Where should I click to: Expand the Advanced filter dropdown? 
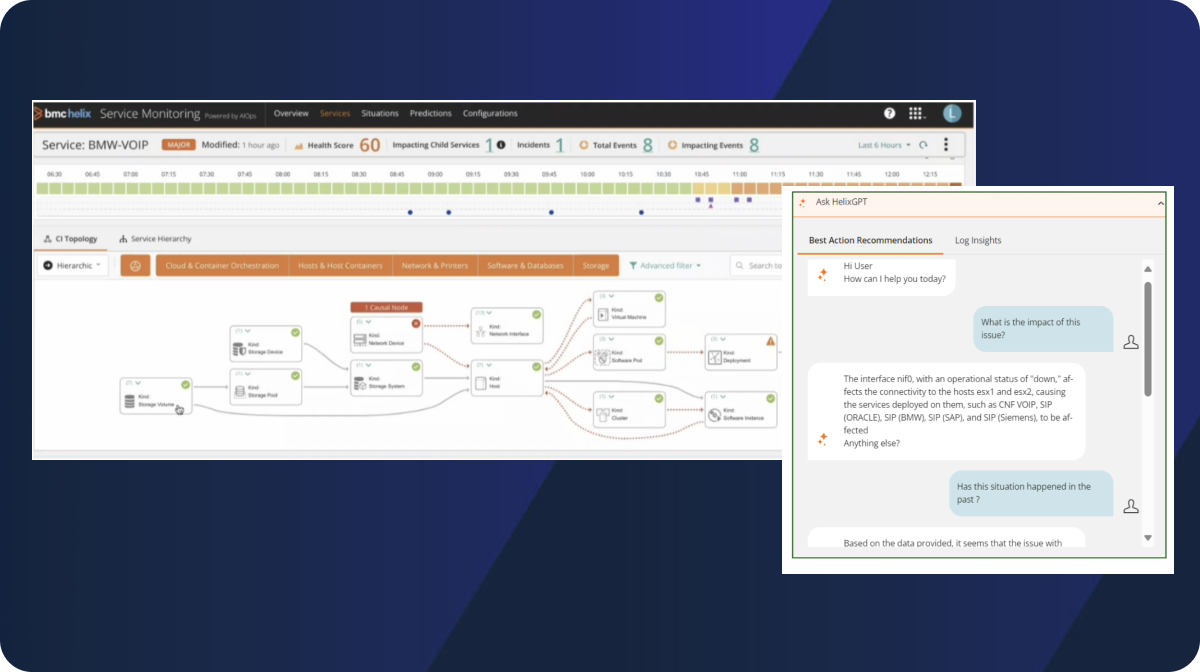click(665, 266)
